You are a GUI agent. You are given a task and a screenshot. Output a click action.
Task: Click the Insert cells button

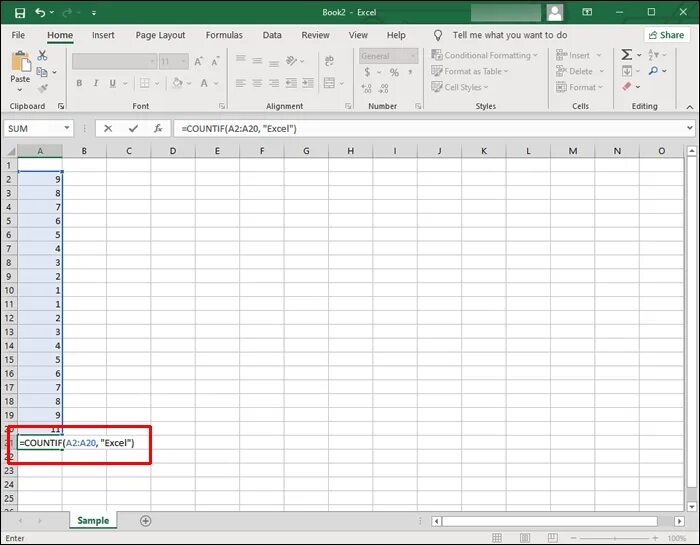[579, 55]
